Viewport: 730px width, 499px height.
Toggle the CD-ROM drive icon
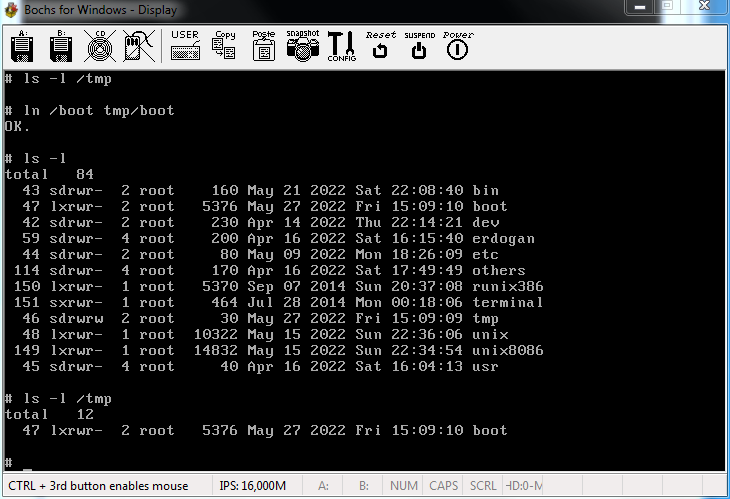[98, 46]
